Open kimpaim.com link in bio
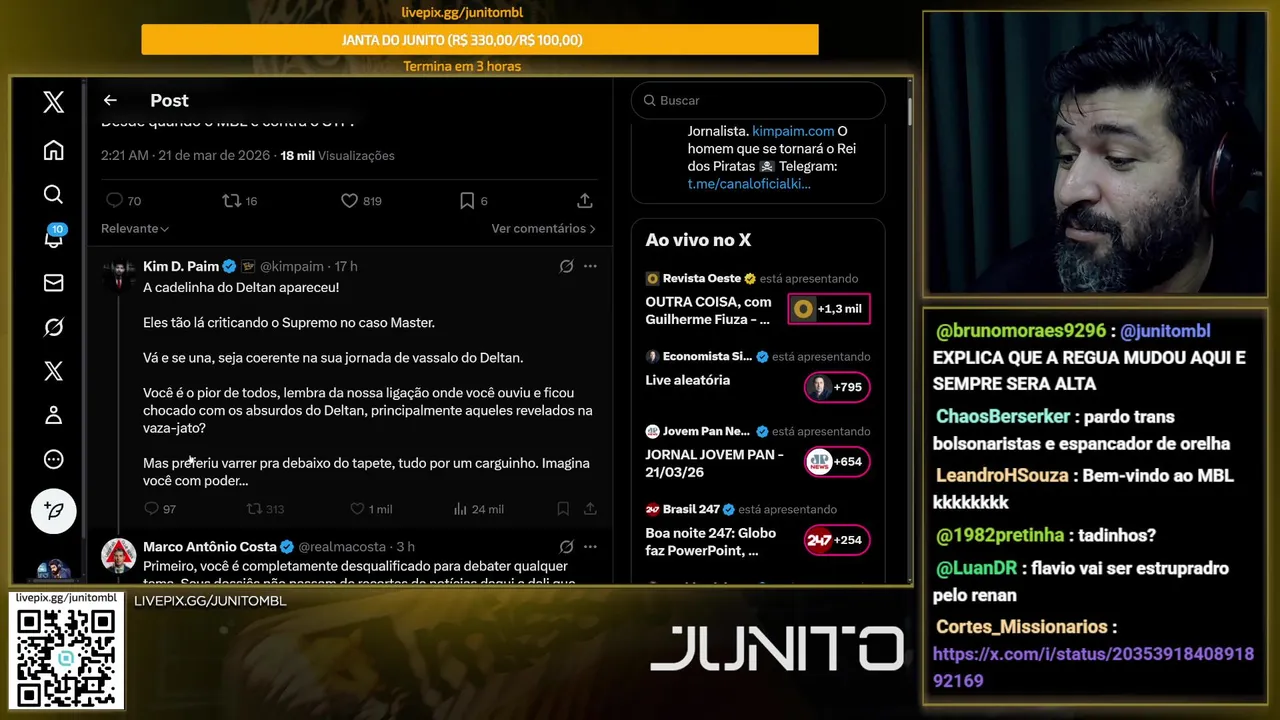This screenshot has width=1280, height=720. click(793, 131)
